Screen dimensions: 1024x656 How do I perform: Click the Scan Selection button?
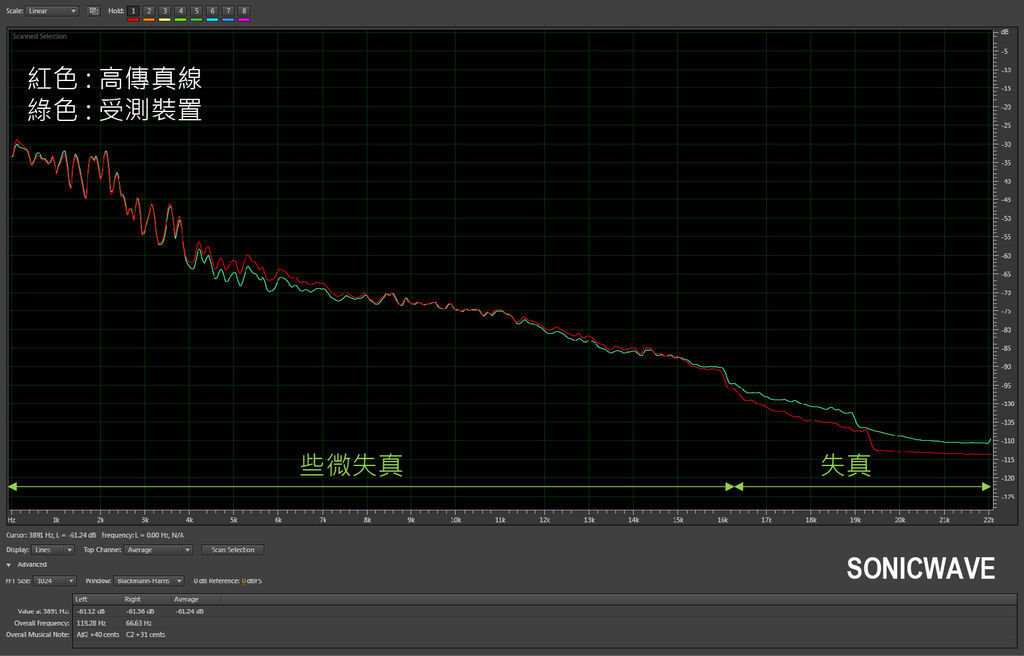pyautogui.click(x=233, y=550)
